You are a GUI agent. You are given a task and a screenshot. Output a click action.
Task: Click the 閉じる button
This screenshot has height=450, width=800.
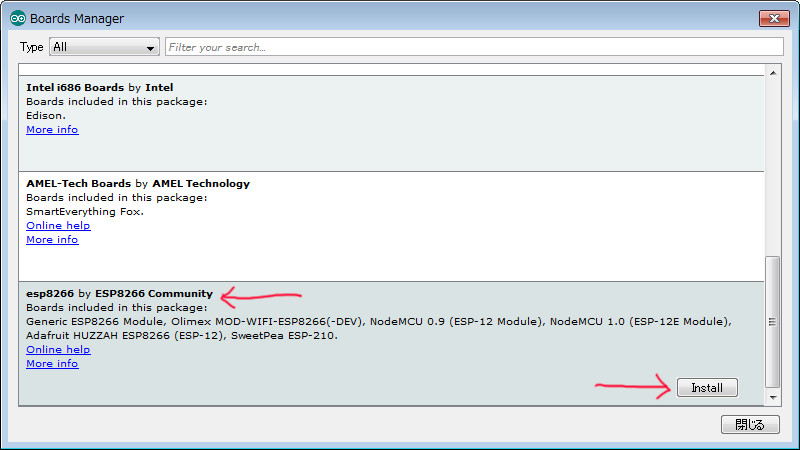pyautogui.click(x=749, y=425)
